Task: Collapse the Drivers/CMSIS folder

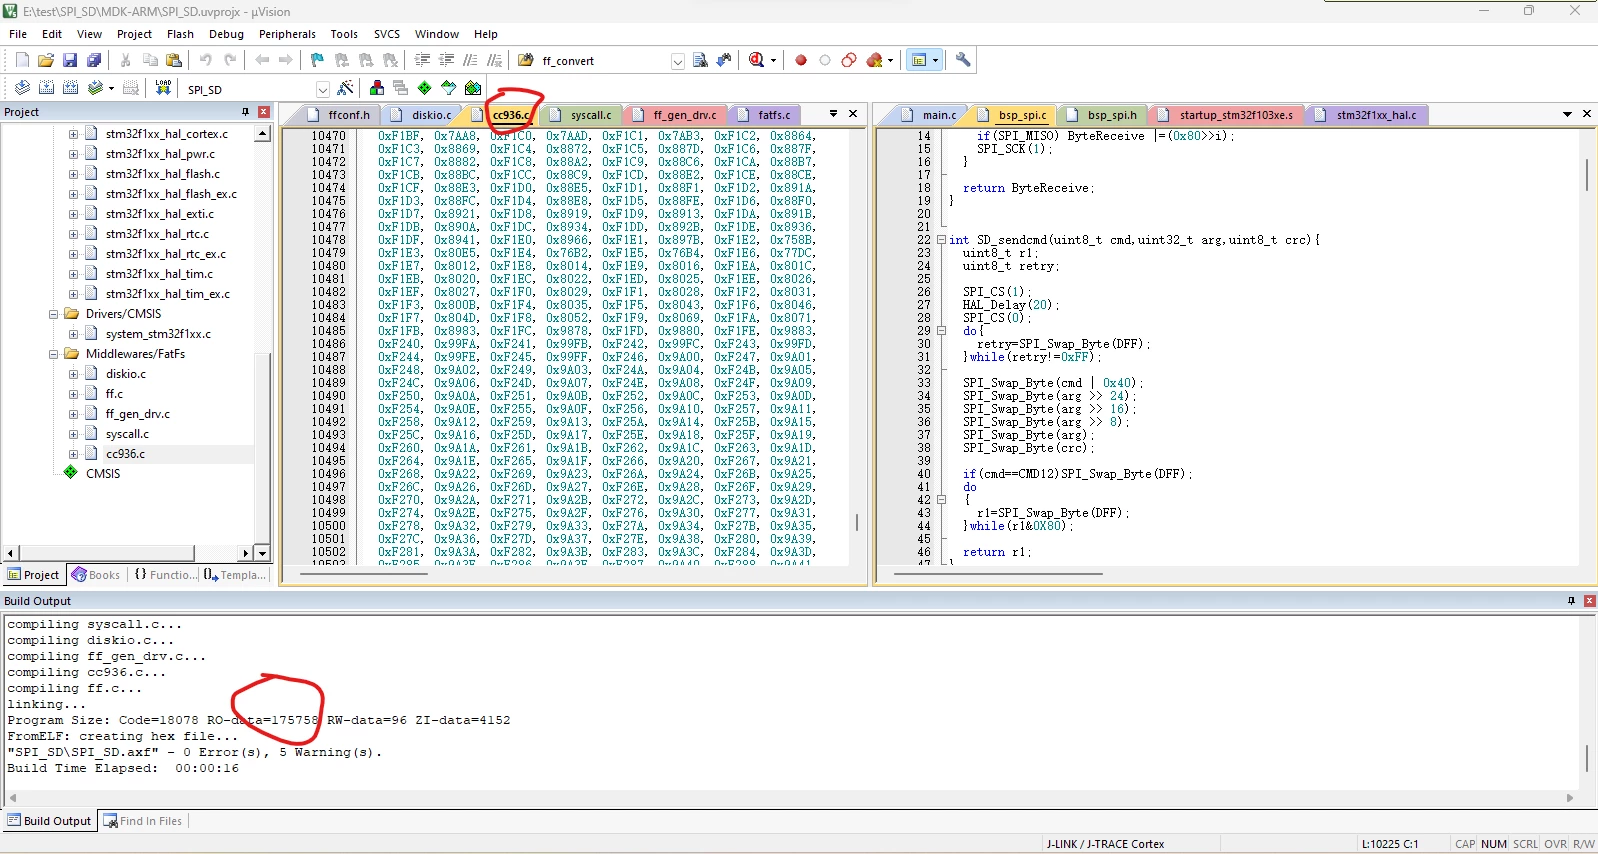Action: (x=53, y=314)
